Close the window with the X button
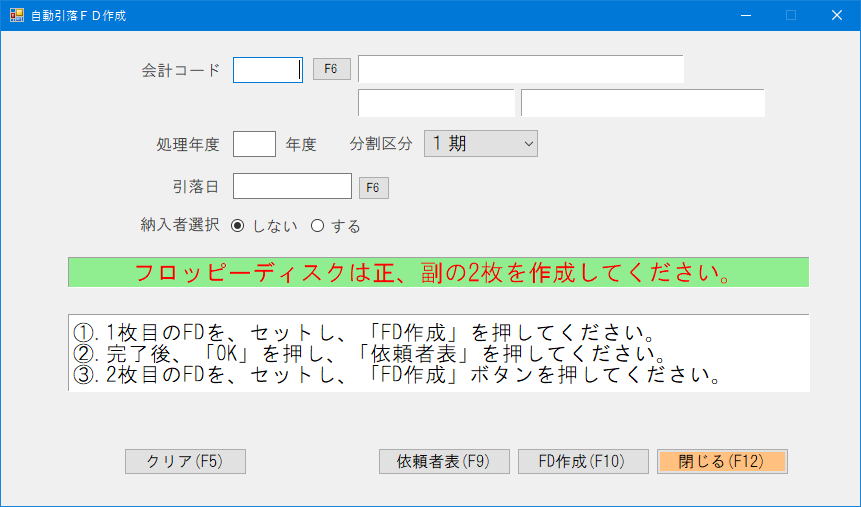The width and height of the screenshot is (861, 507). click(836, 15)
